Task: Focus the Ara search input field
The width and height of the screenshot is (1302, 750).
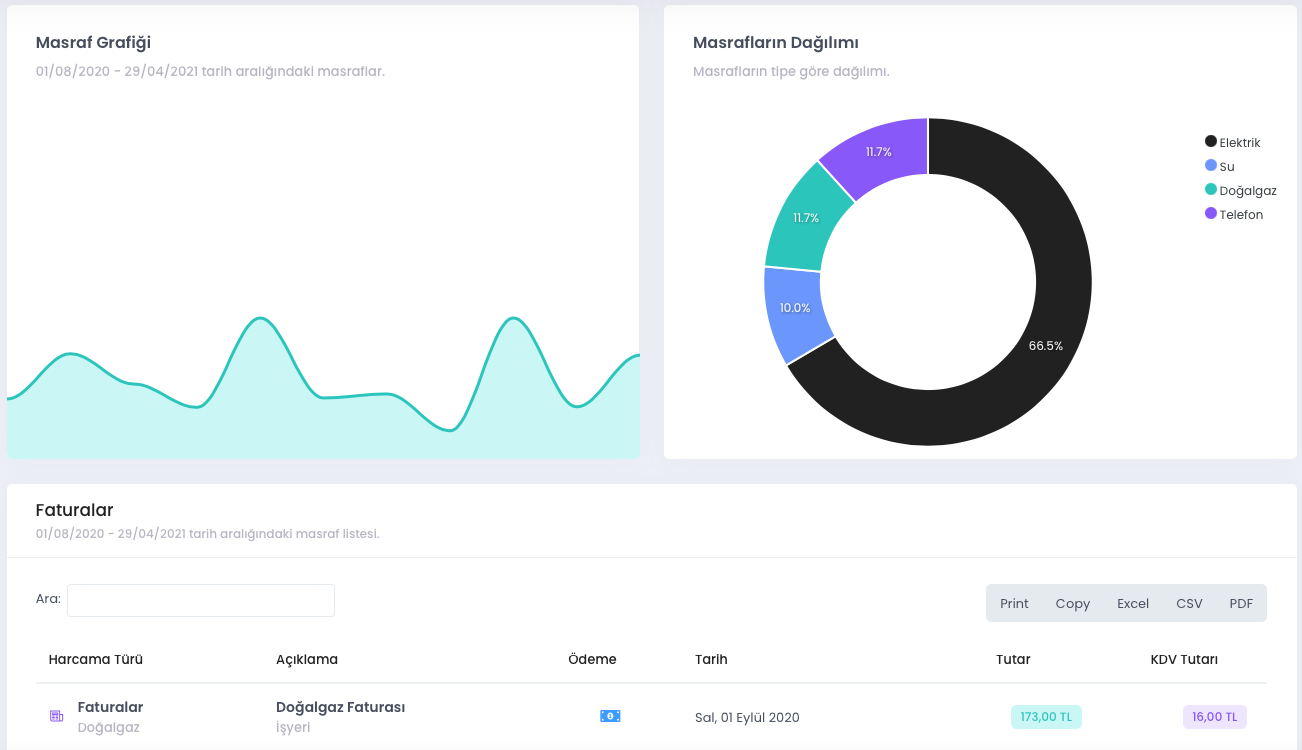Action: click(201, 600)
